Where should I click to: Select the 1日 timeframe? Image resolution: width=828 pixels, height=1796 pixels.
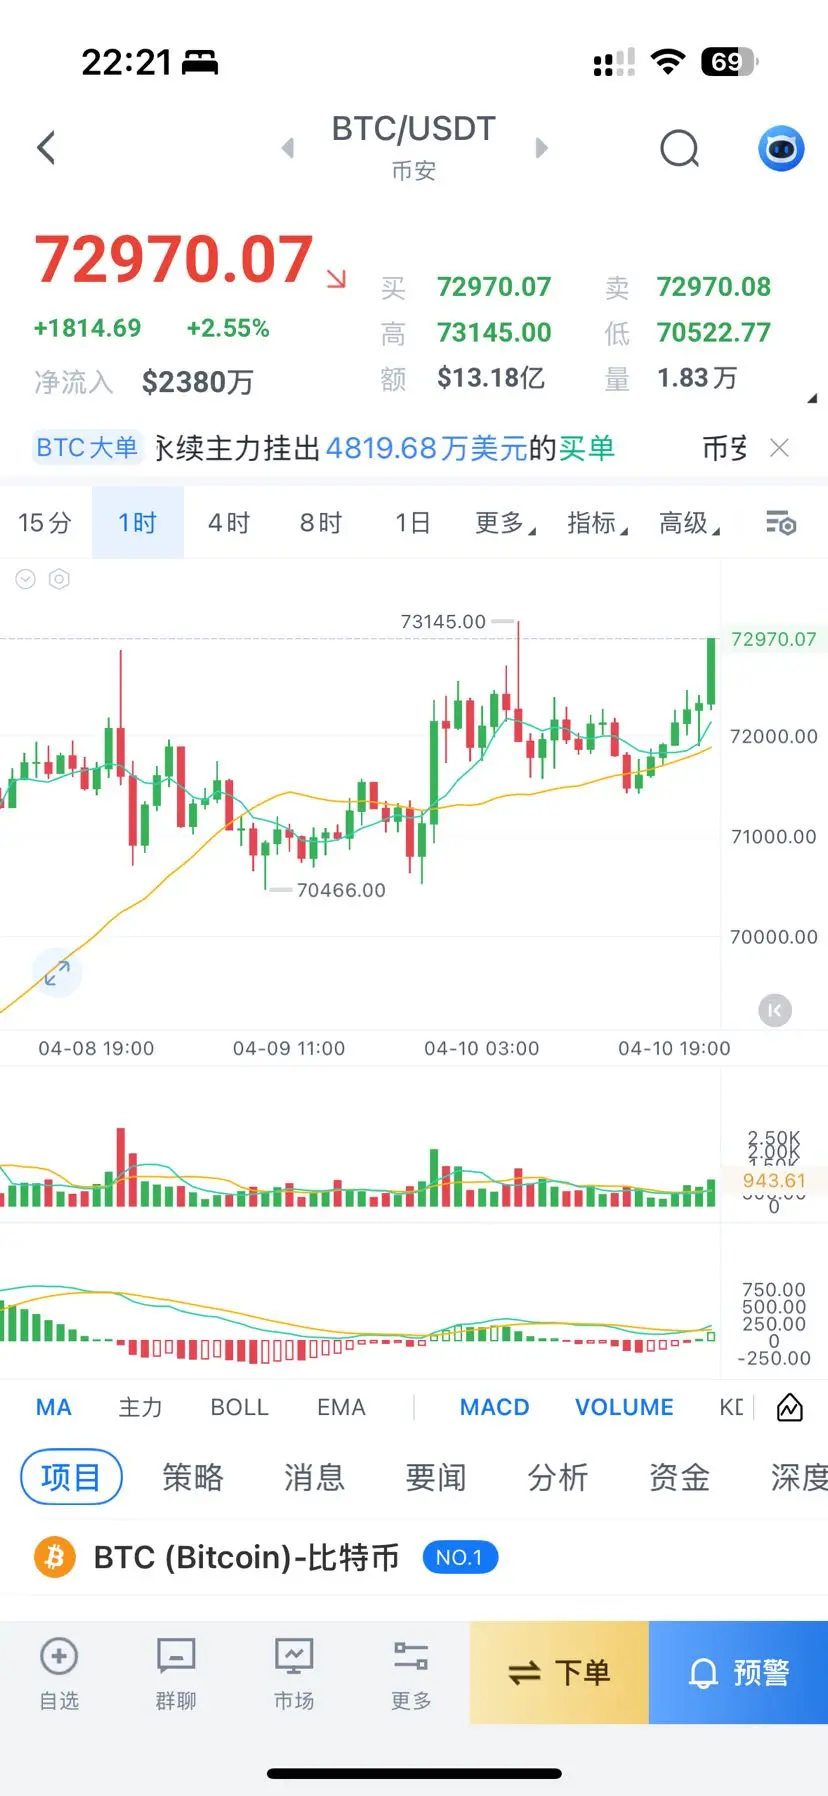pos(413,523)
